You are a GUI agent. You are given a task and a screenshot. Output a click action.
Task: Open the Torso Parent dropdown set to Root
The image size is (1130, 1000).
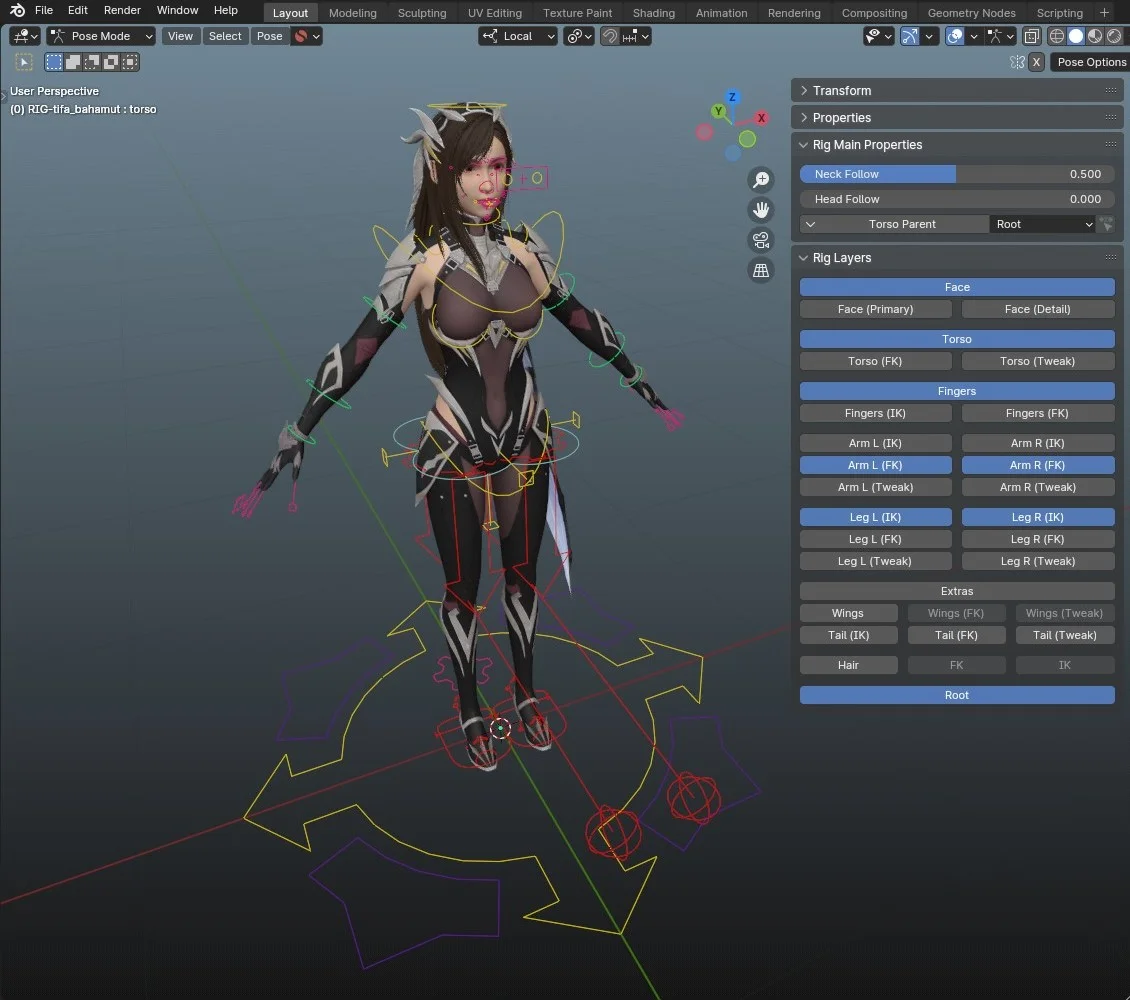point(1042,224)
